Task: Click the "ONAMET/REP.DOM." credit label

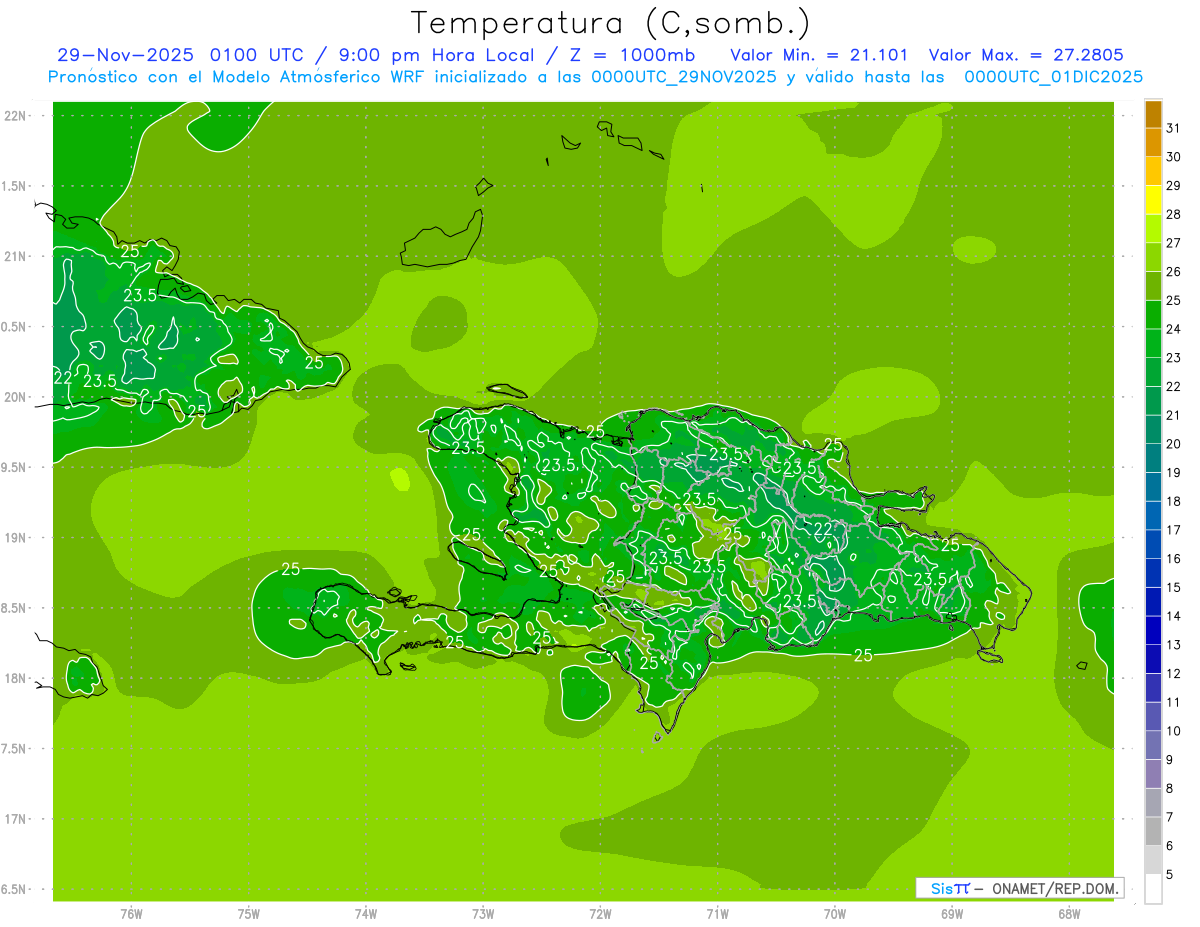Action: point(1055,888)
